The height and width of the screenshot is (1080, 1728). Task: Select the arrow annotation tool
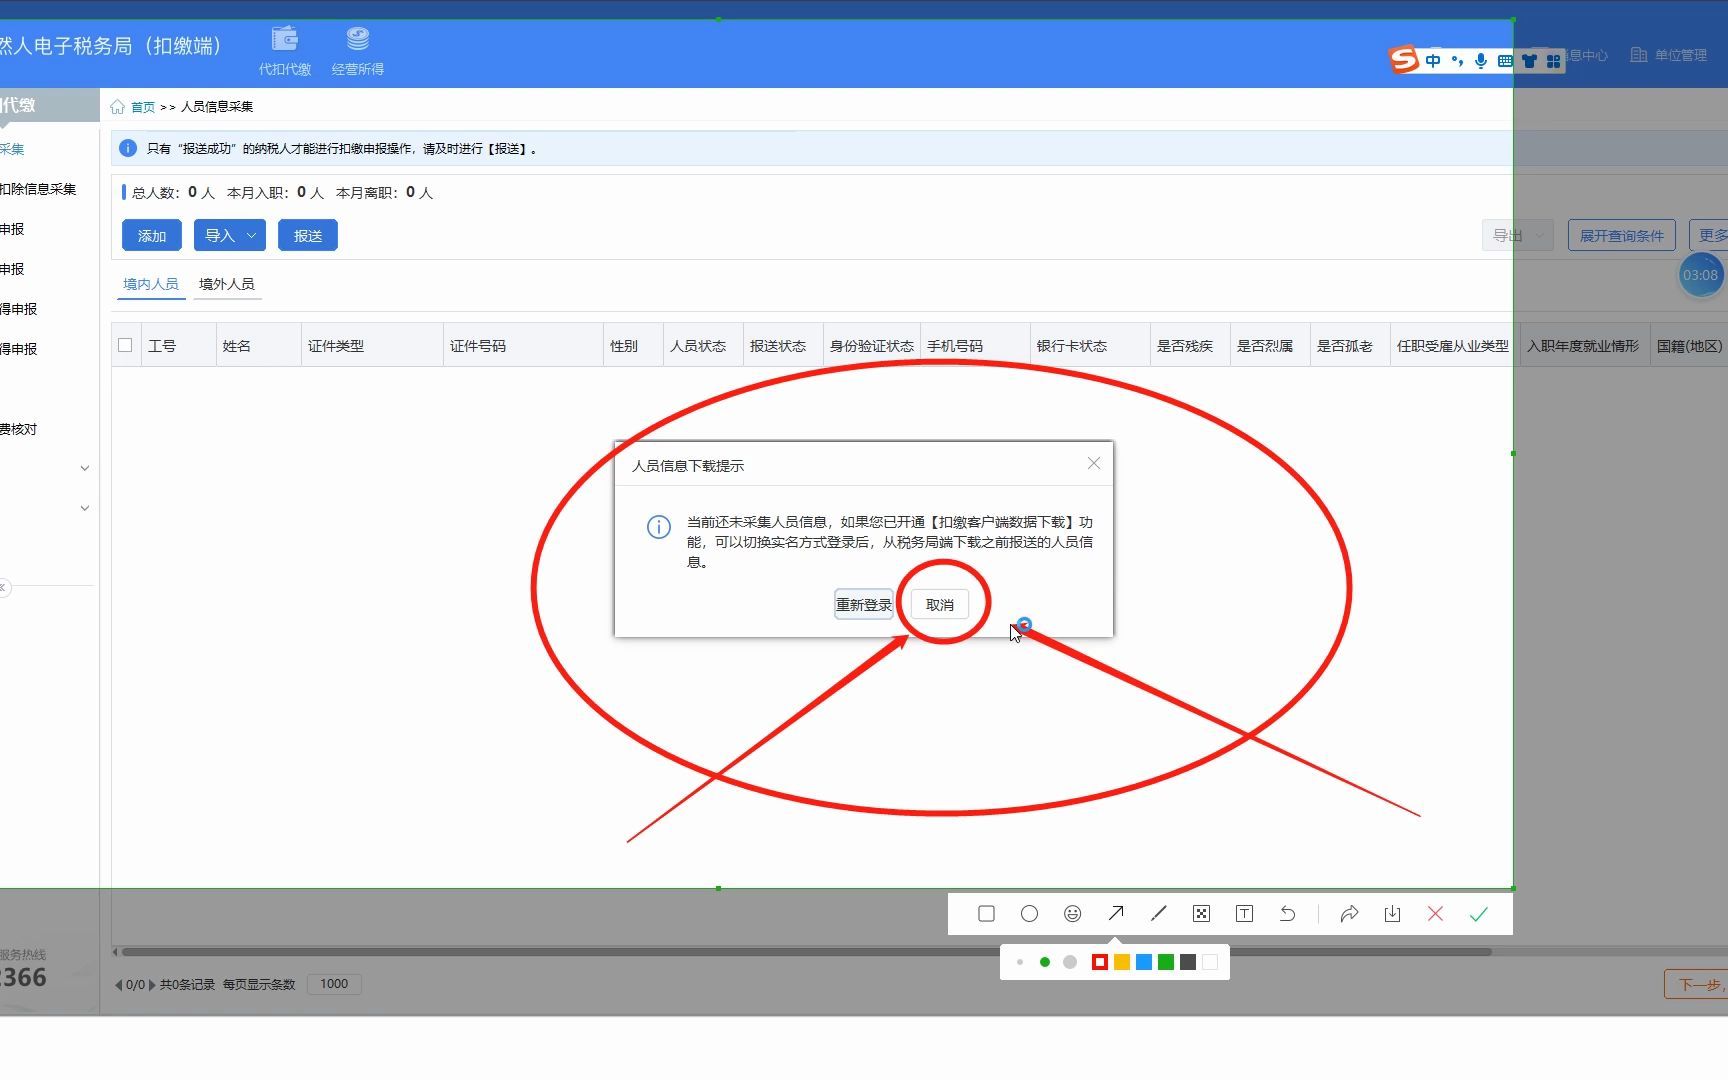coord(1115,913)
